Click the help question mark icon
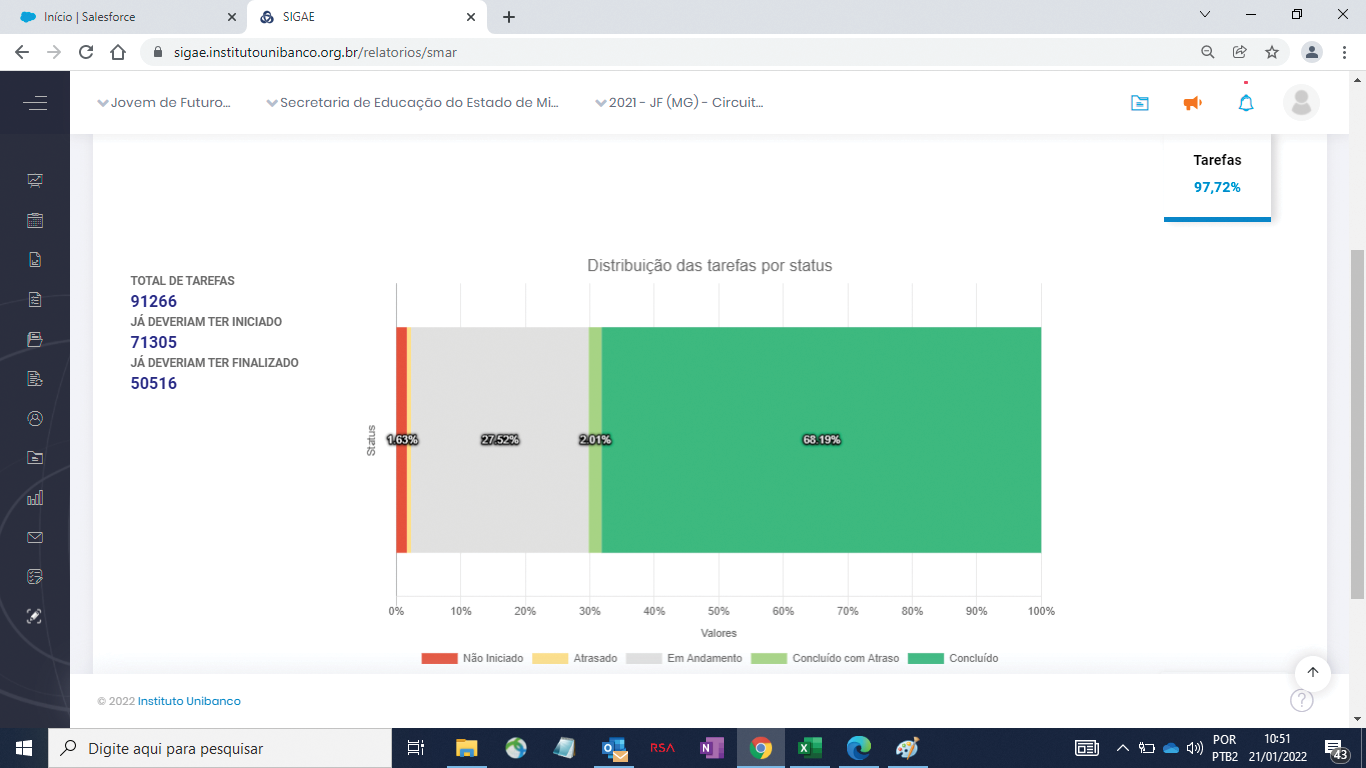This screenshot has height=768, width=1366. [x=1301, y=700]
